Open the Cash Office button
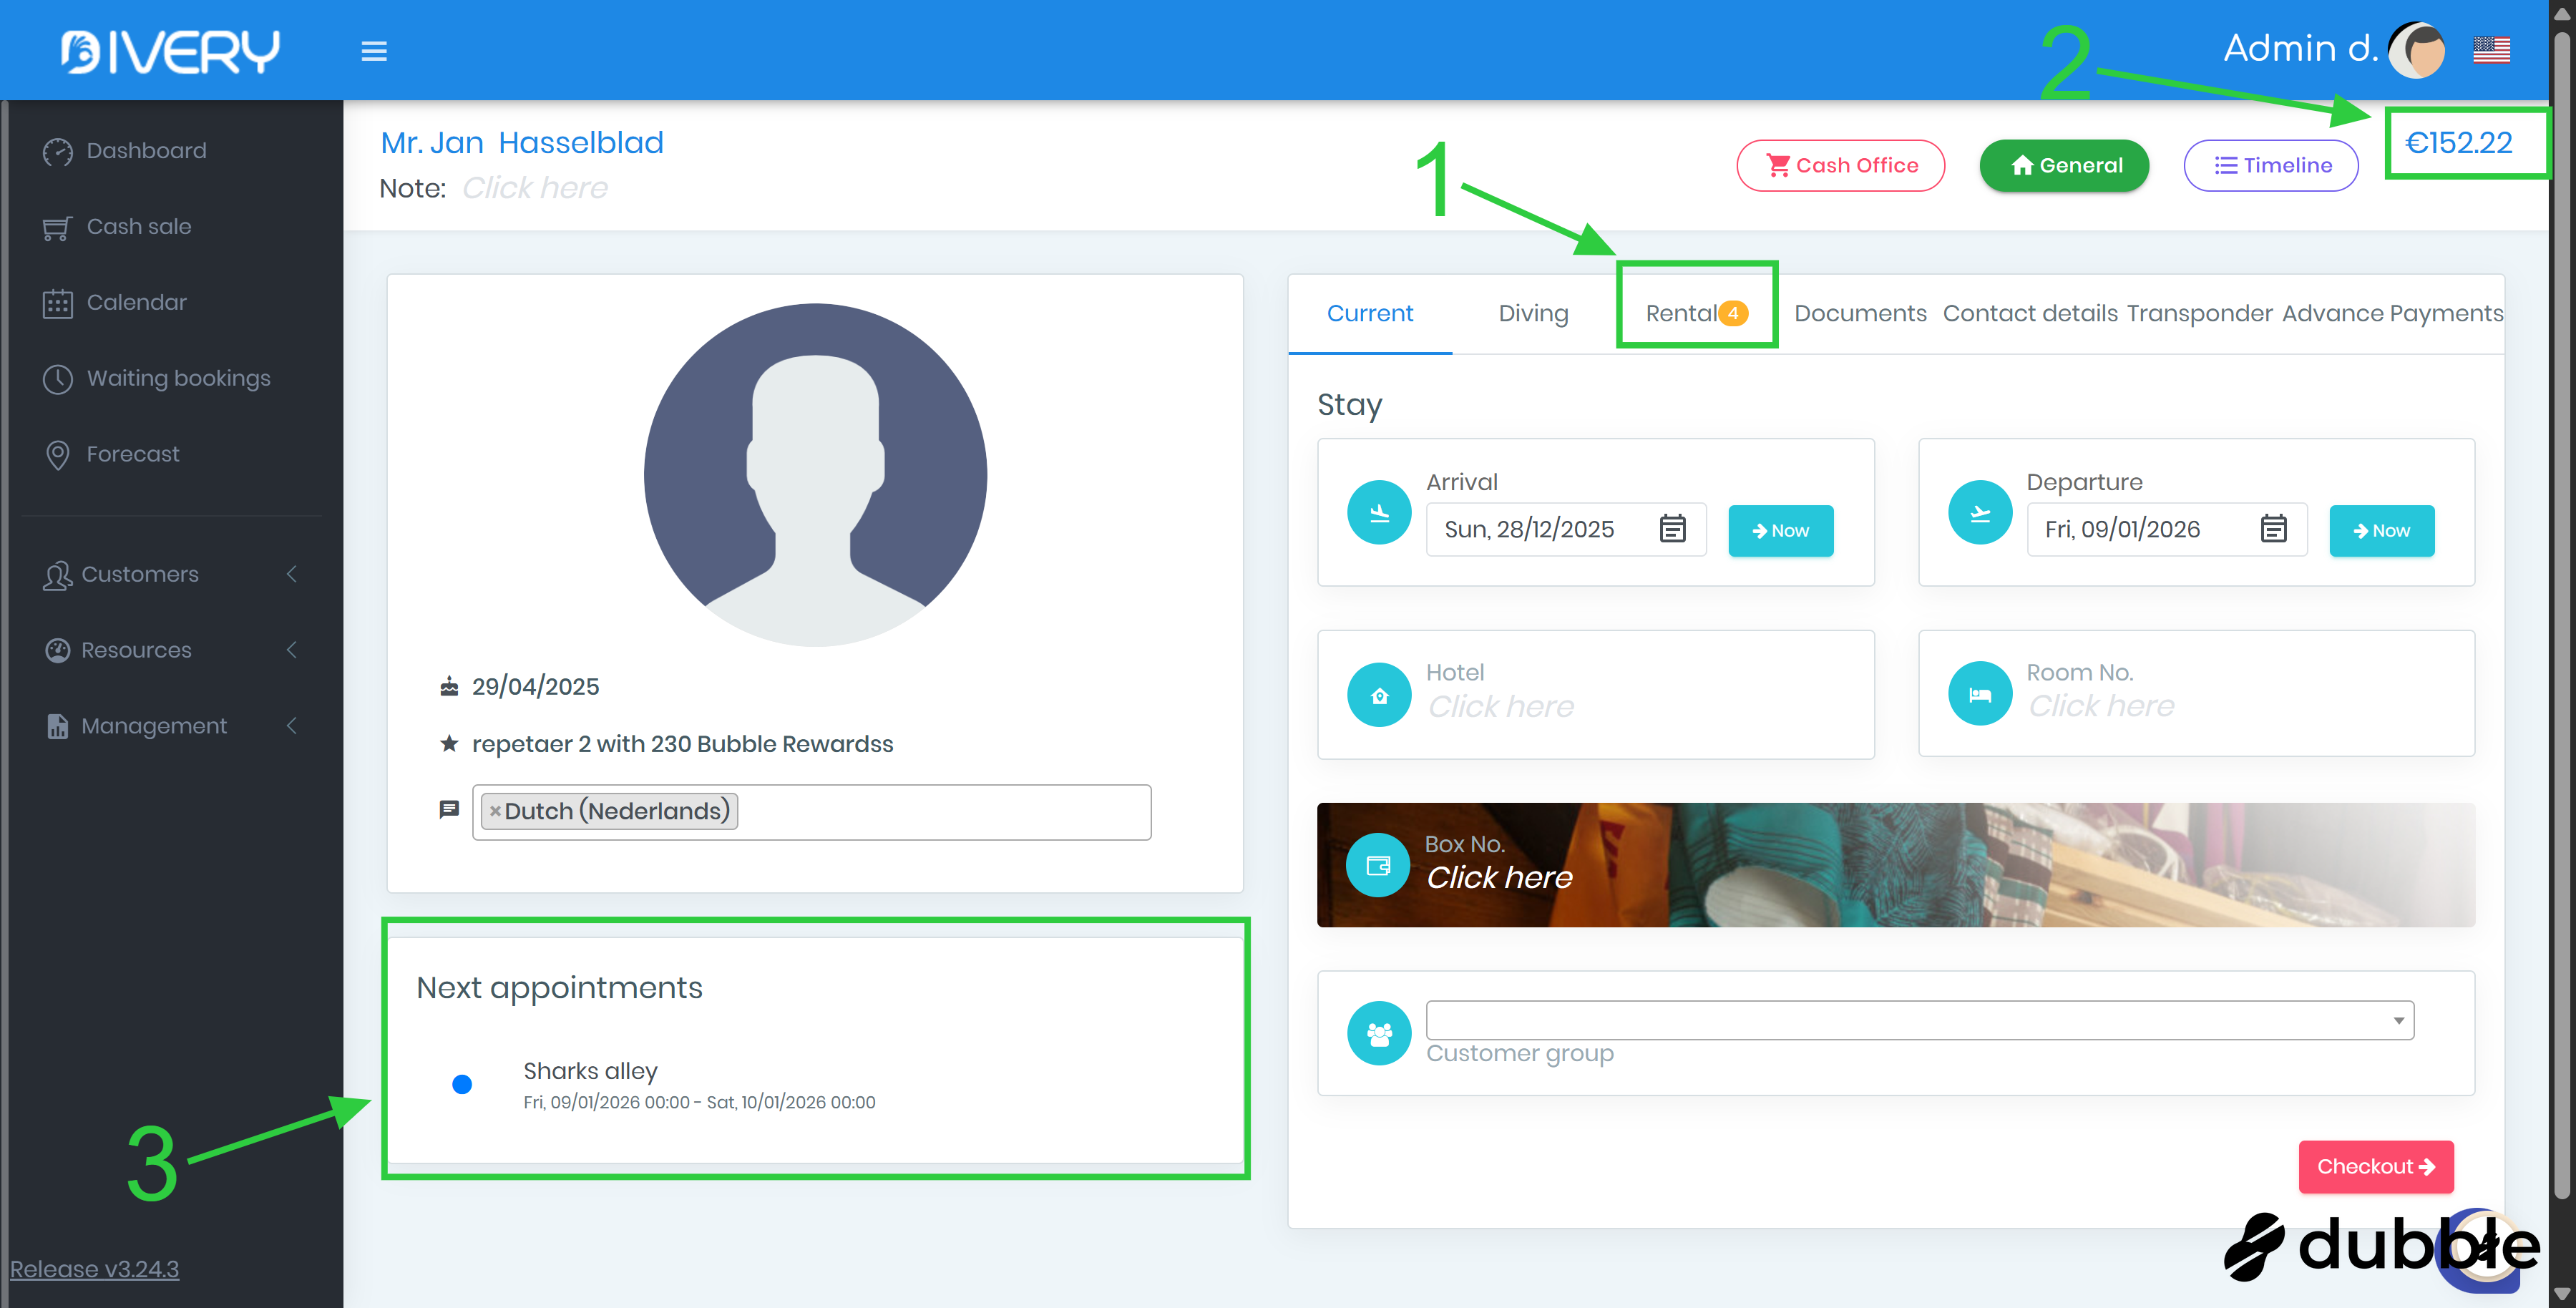This screenshot has height=1308, width=2576. coord(1840,166)
